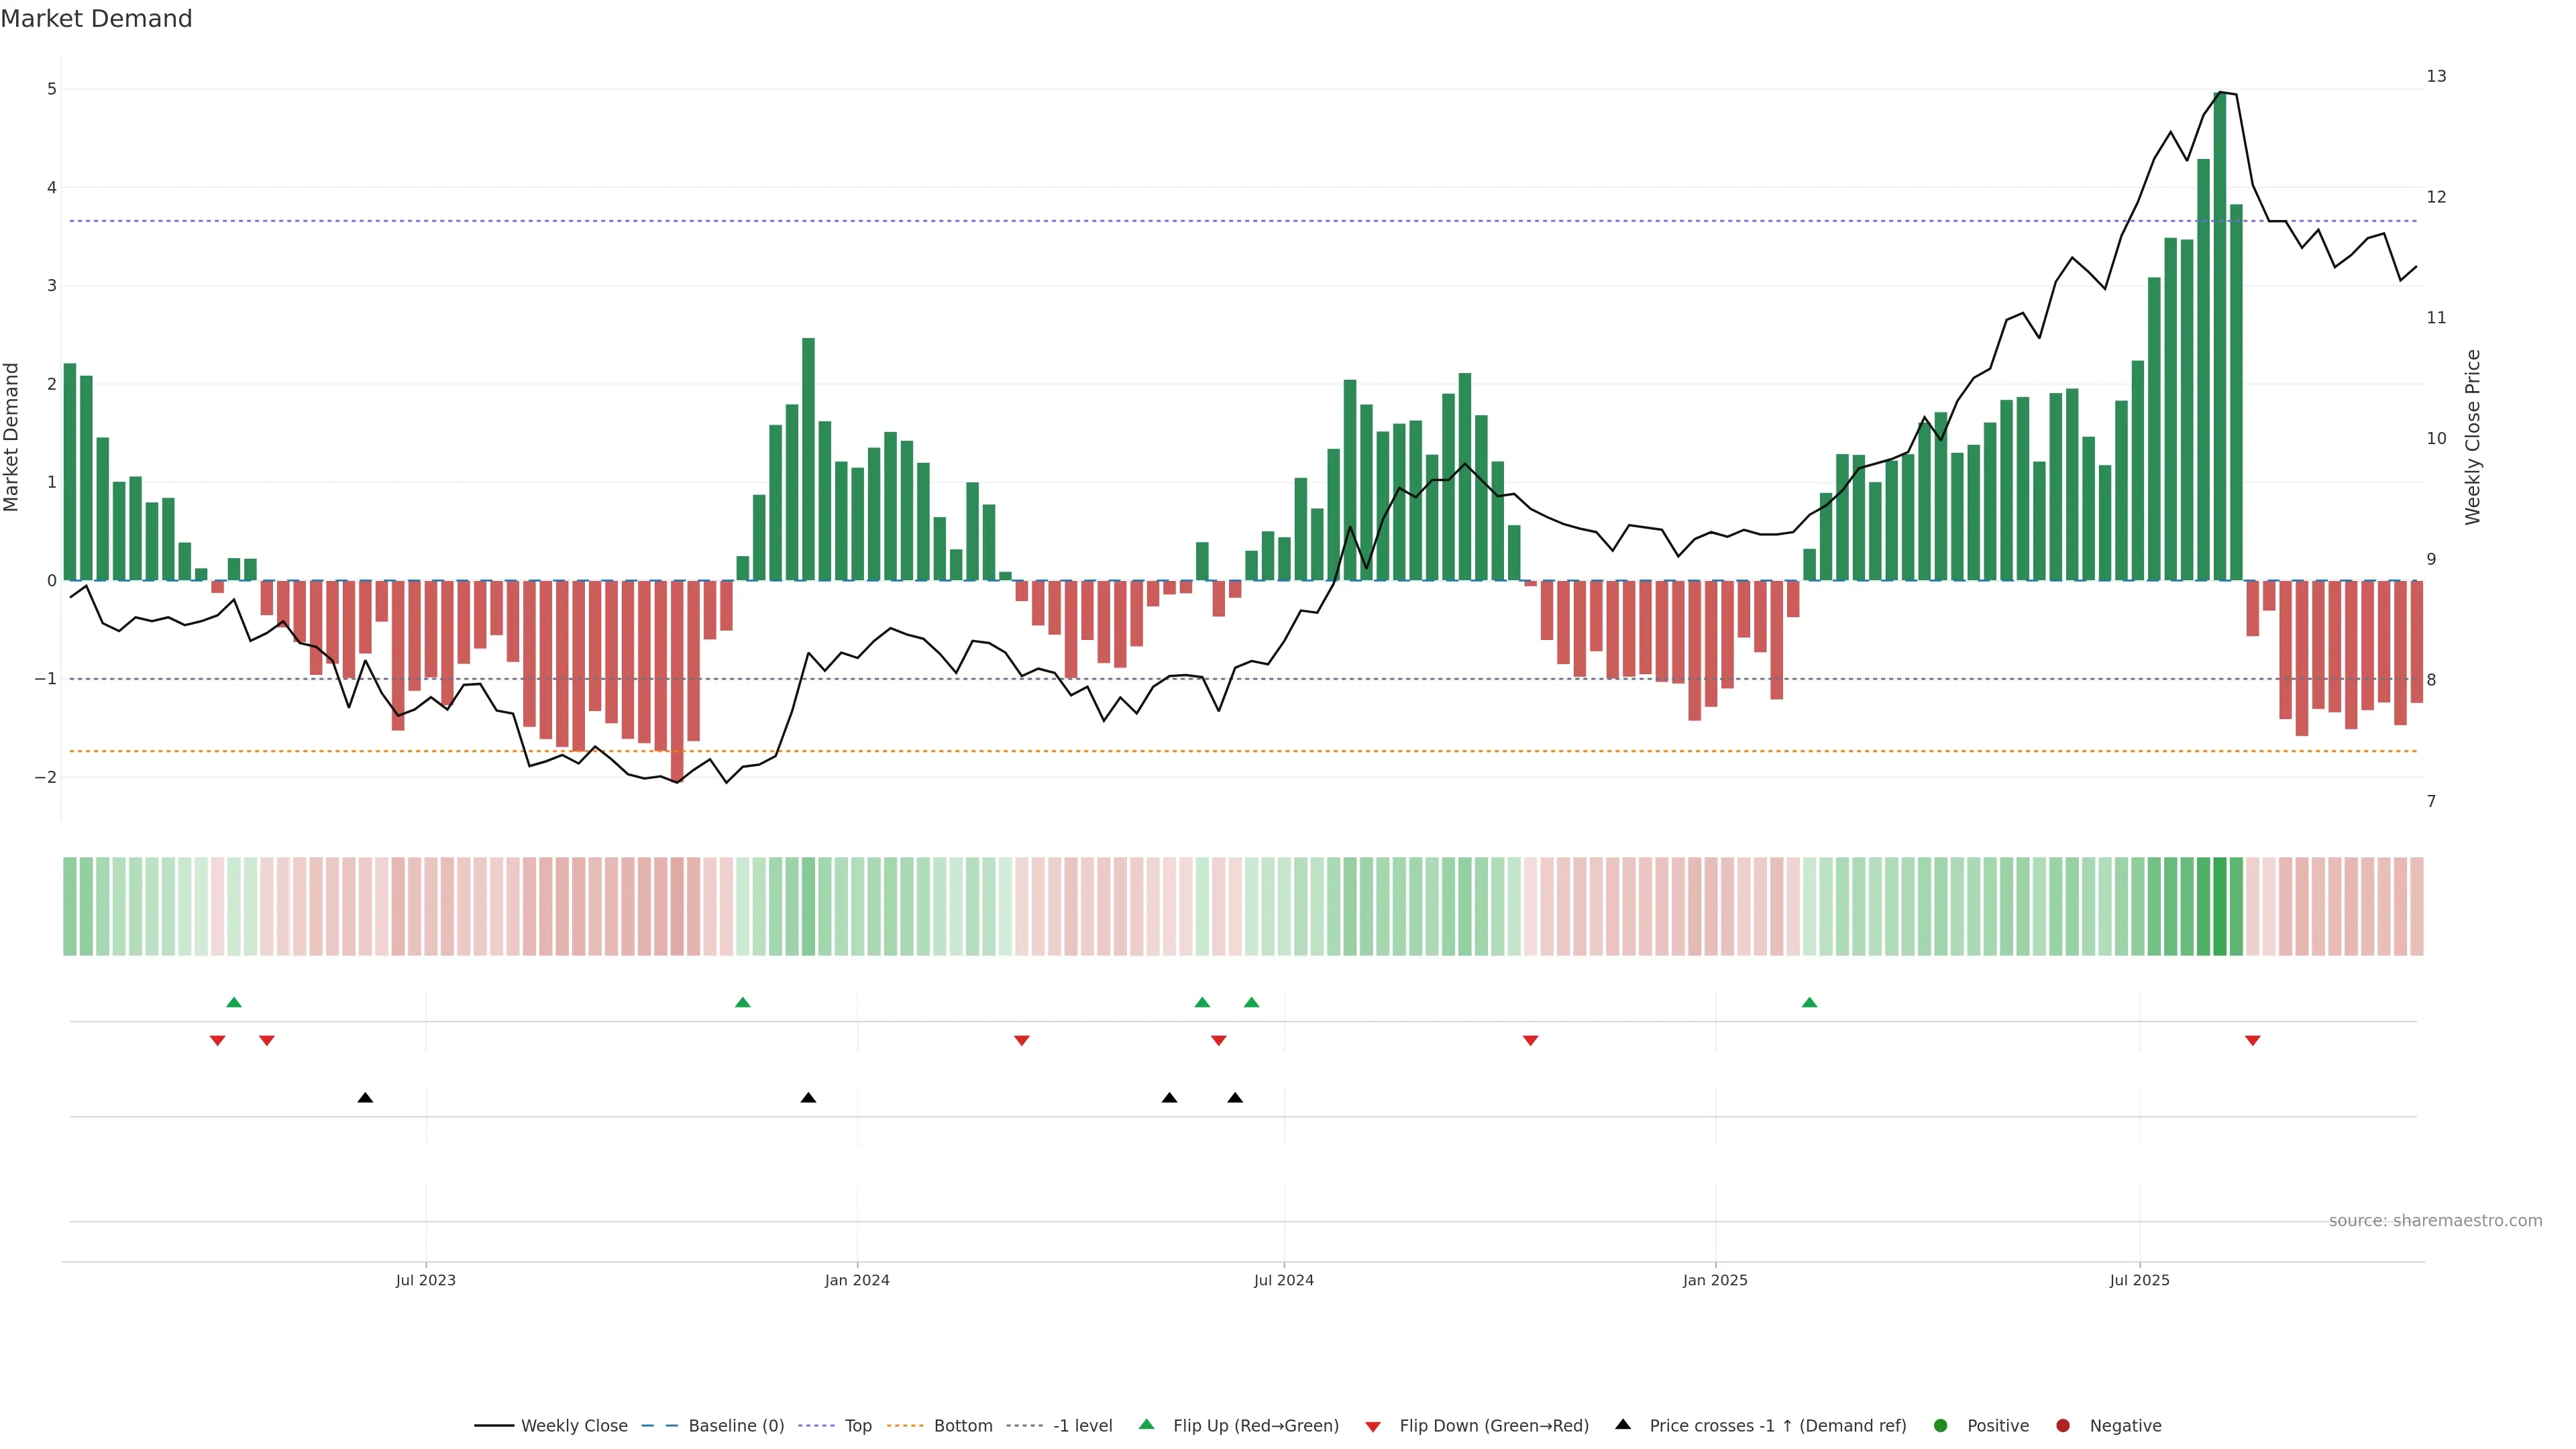This screenshot has width=2576, height=1449.
Task: Click the black Price crosses legend triangle
Action: click(1623, 1425)
